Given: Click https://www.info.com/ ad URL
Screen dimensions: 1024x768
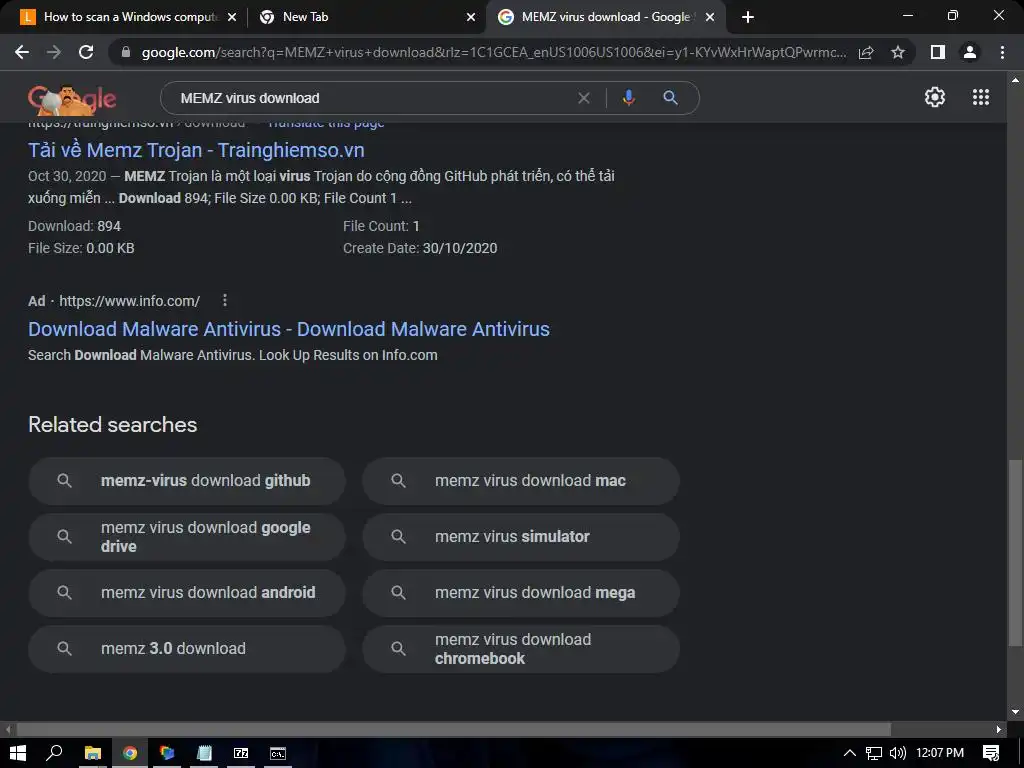Looking at the screenshot, I should tap(129, 301).
